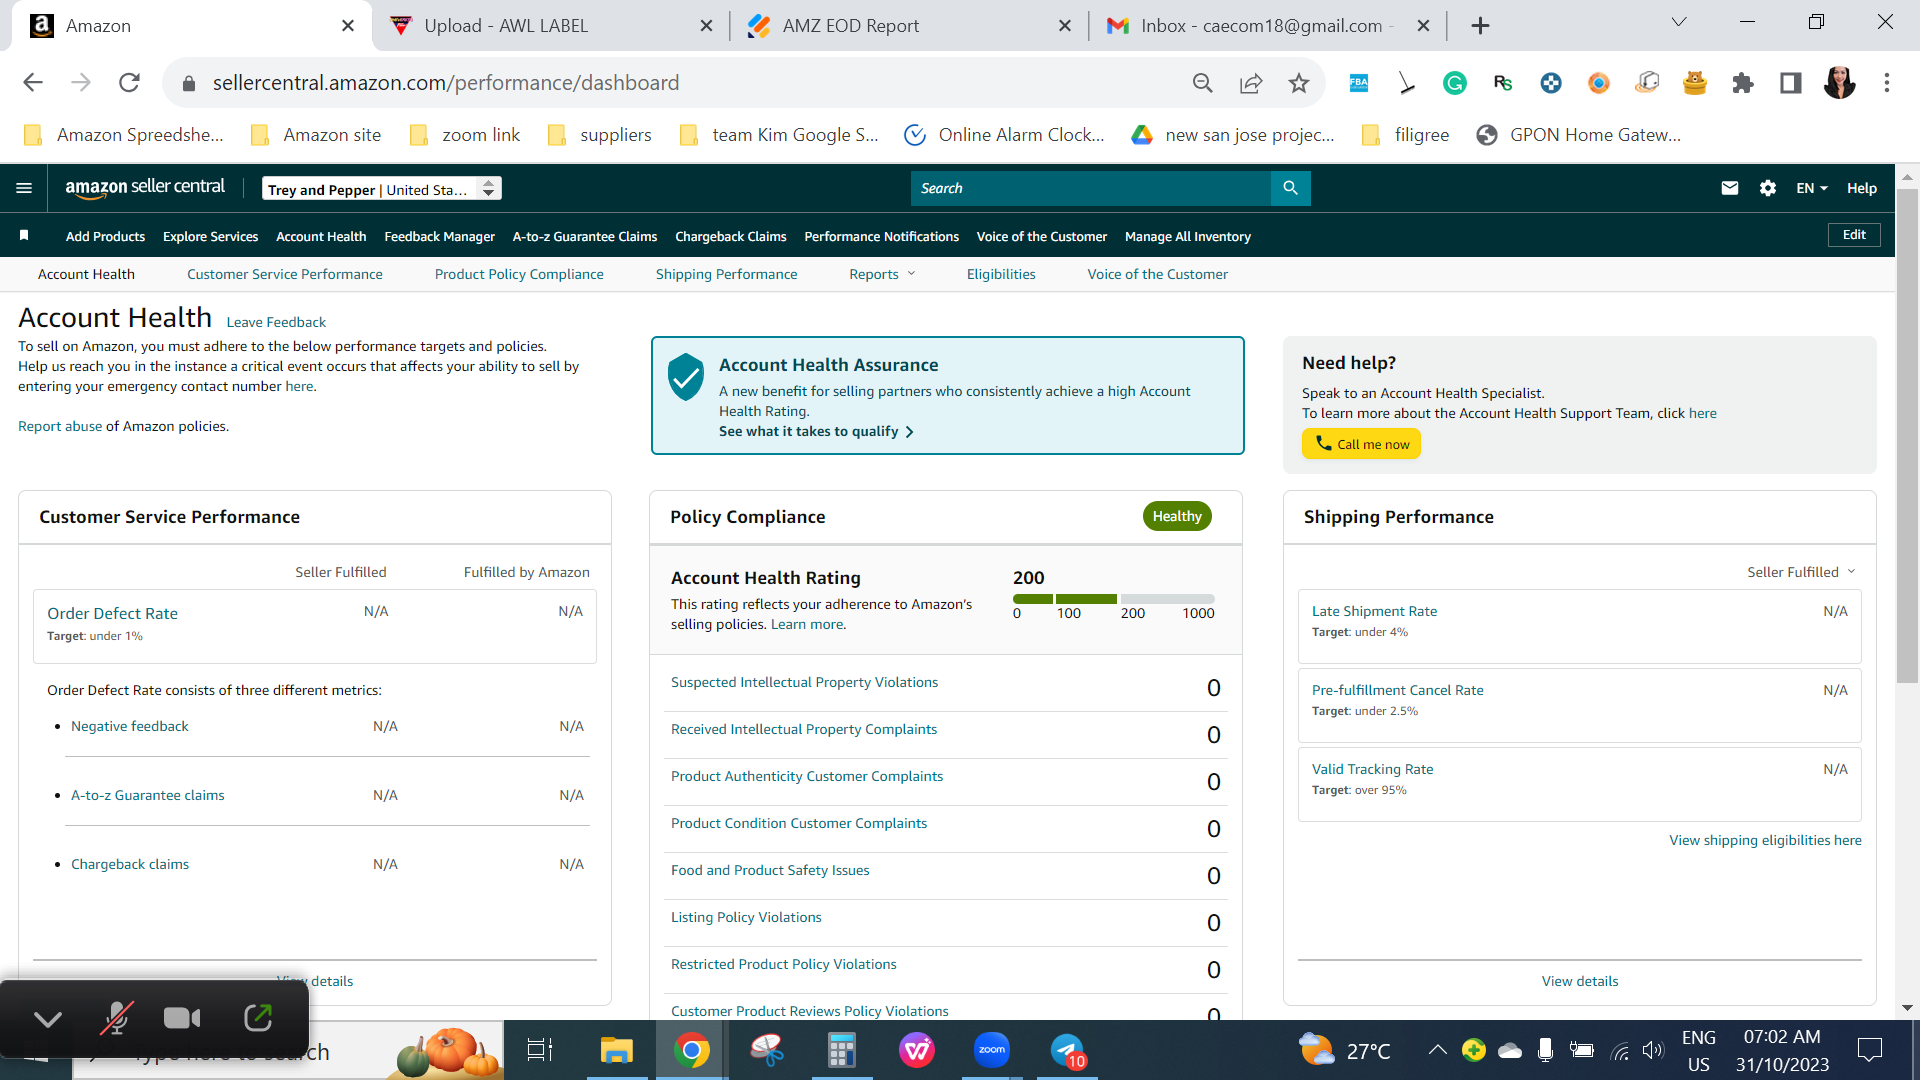
Task: Bookmark this page with the star
Action: click(1299, 83)
